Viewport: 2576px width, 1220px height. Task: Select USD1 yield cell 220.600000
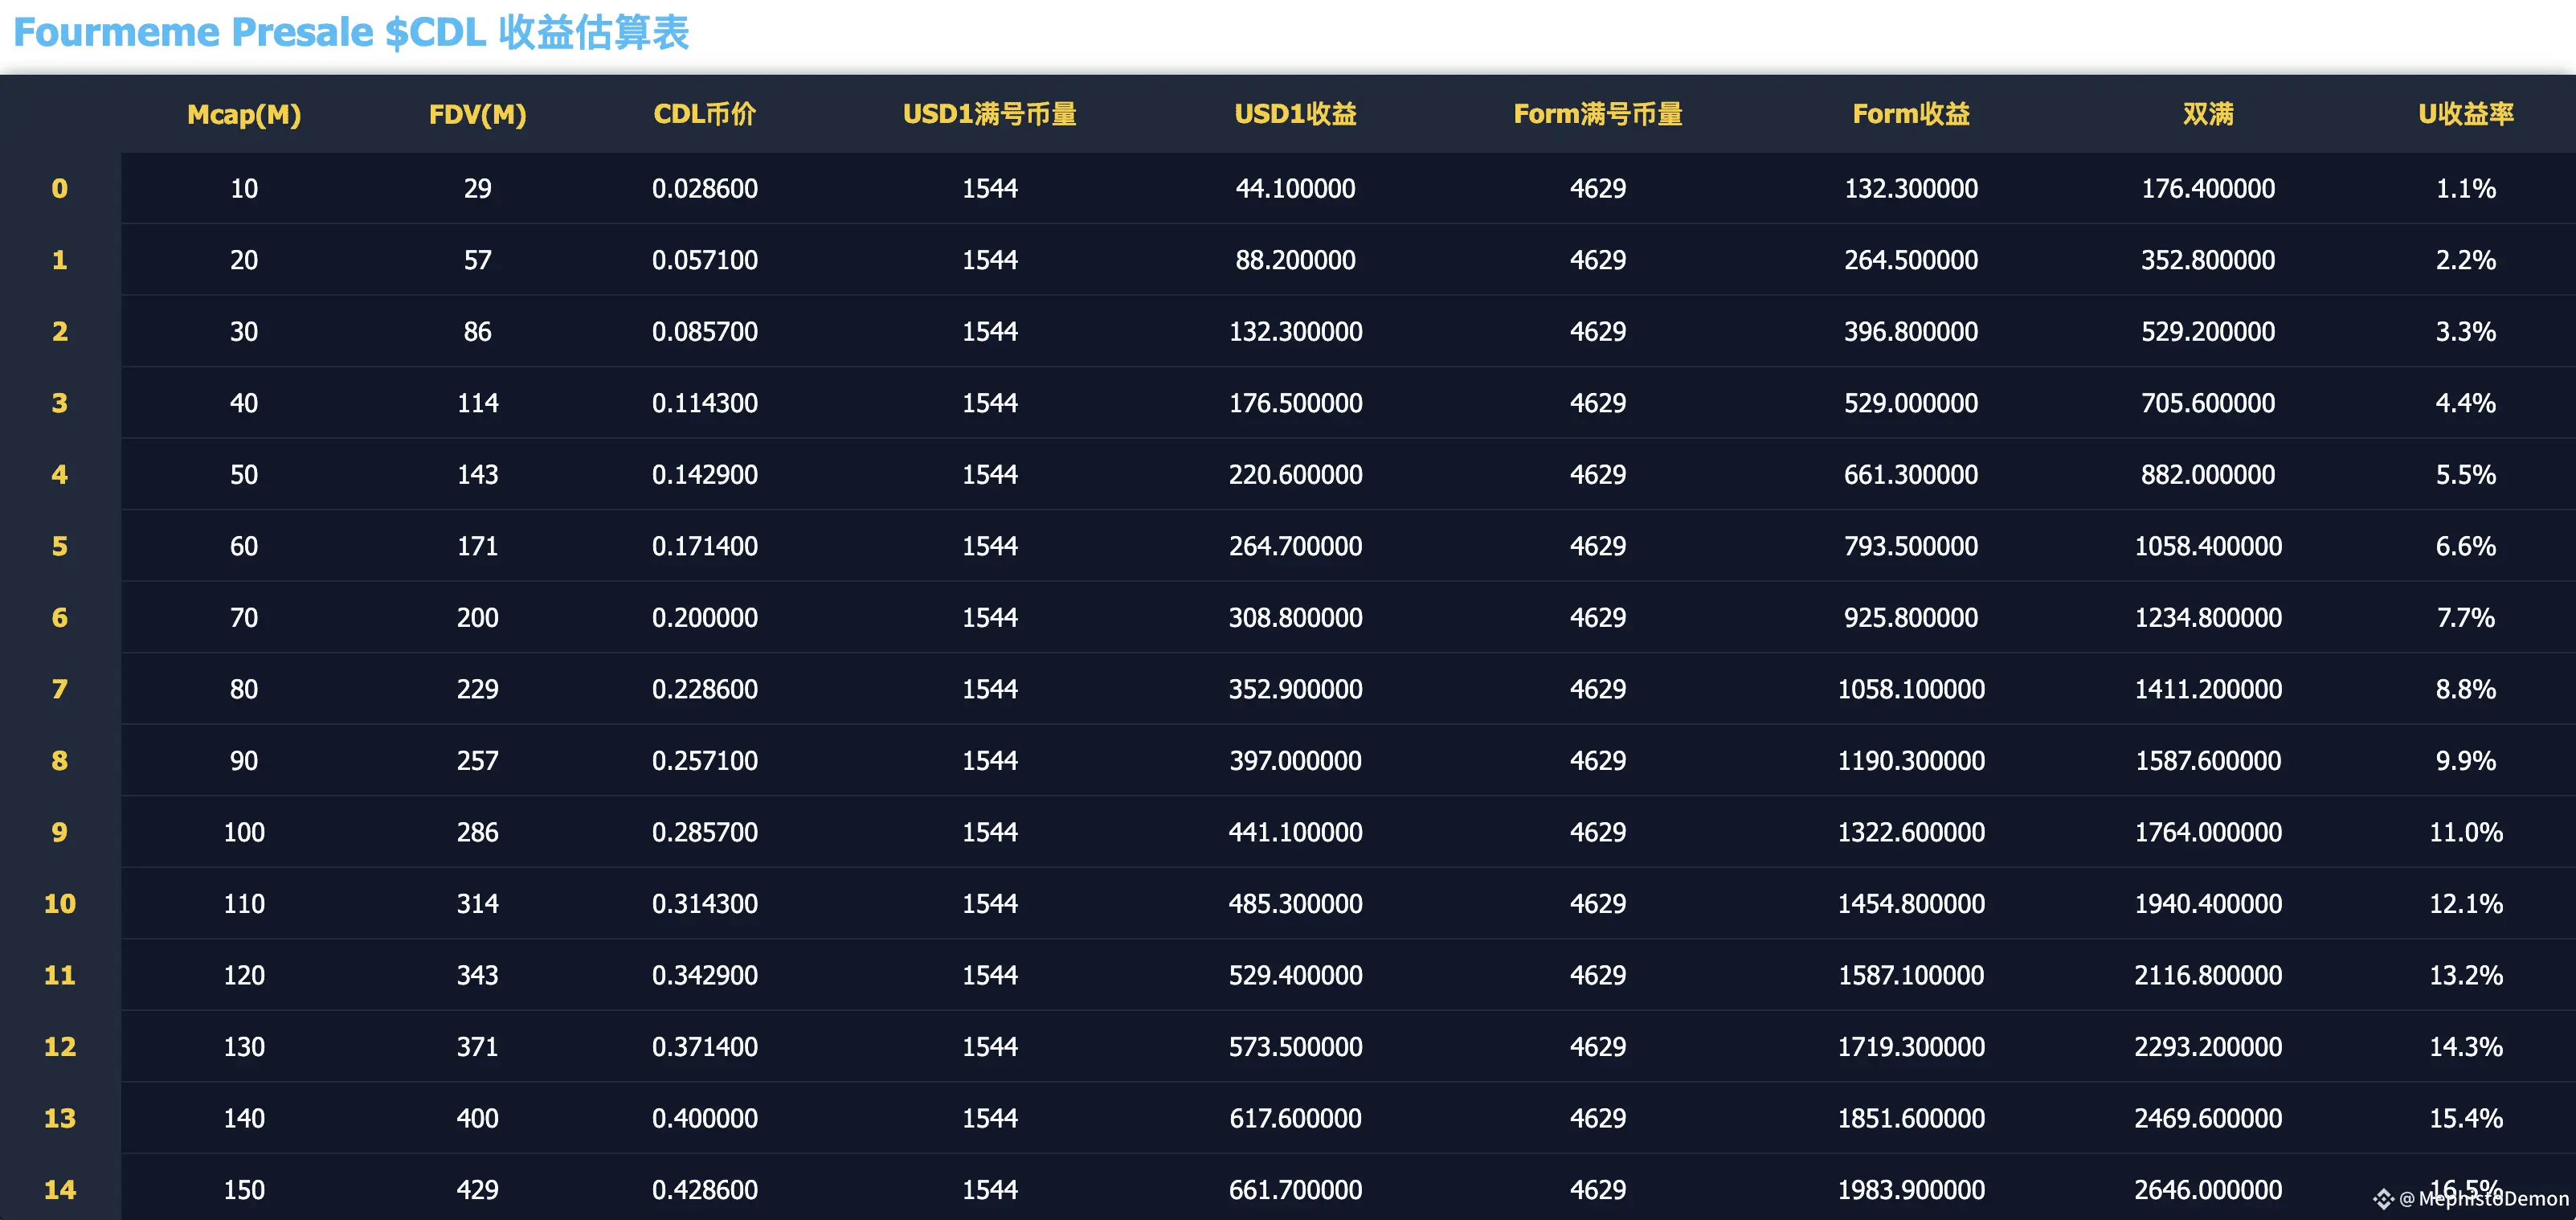pos(1295,474)
